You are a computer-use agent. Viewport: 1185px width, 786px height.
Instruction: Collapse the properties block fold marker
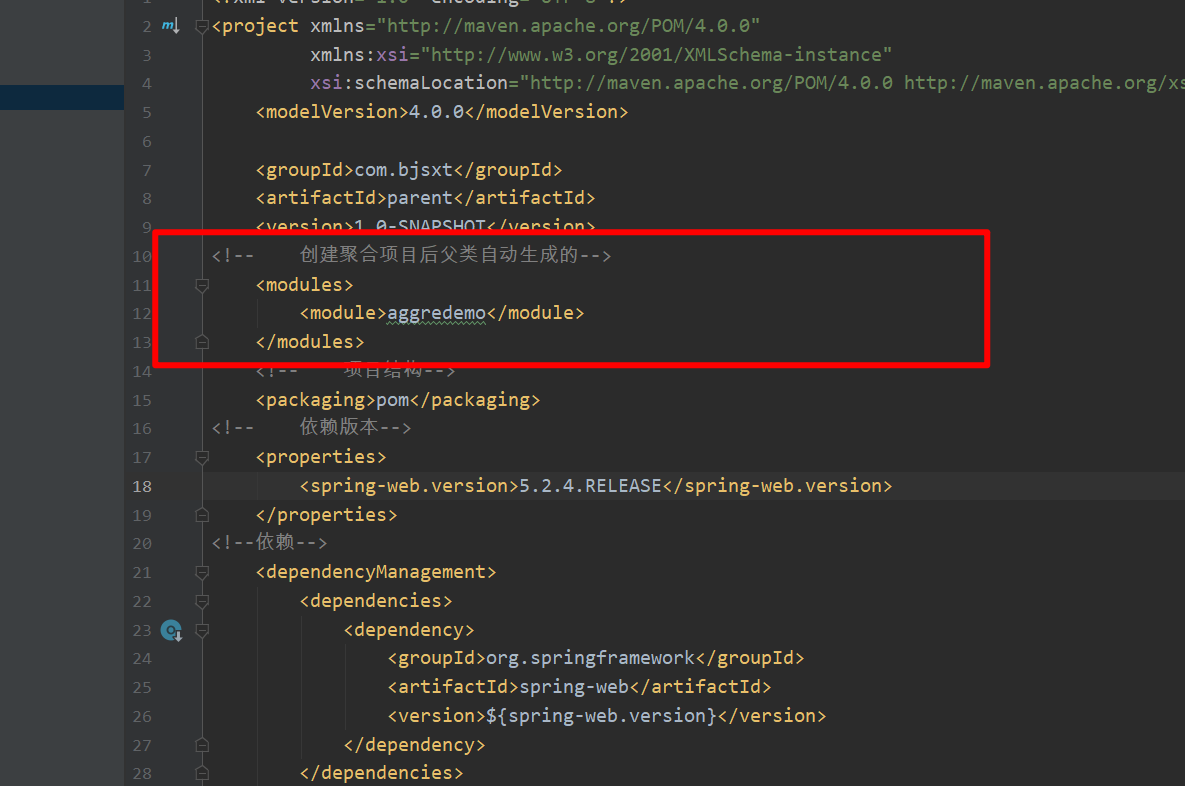[x=202, y=457]
